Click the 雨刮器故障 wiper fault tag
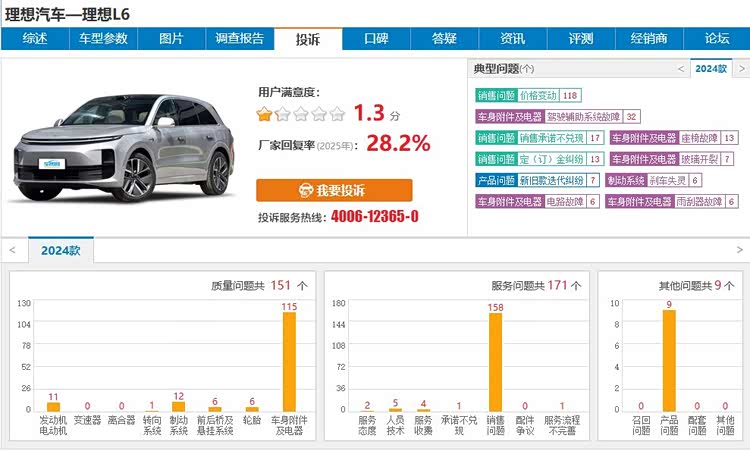Viewport: 750px width, 451px height. pyautogui.click(x=703, y=201)
